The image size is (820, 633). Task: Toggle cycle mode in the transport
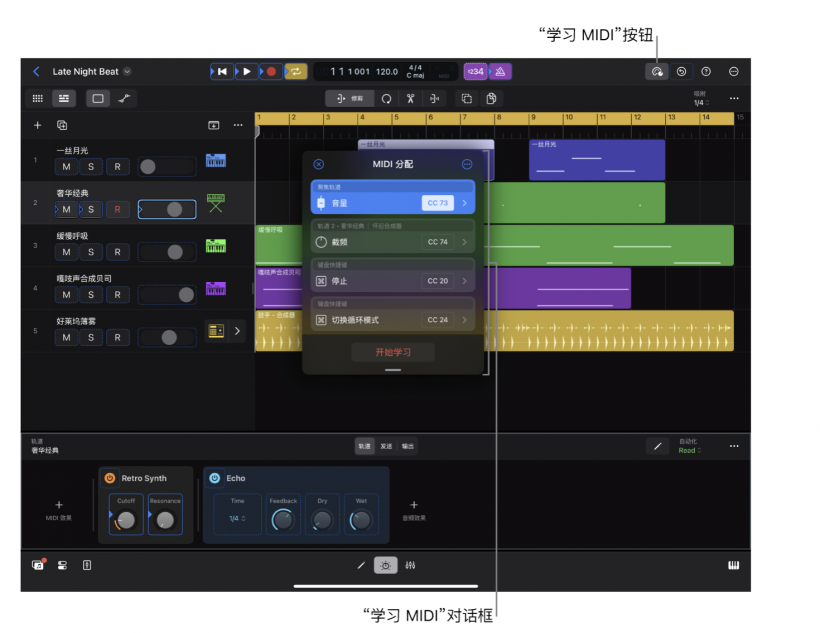296,72
